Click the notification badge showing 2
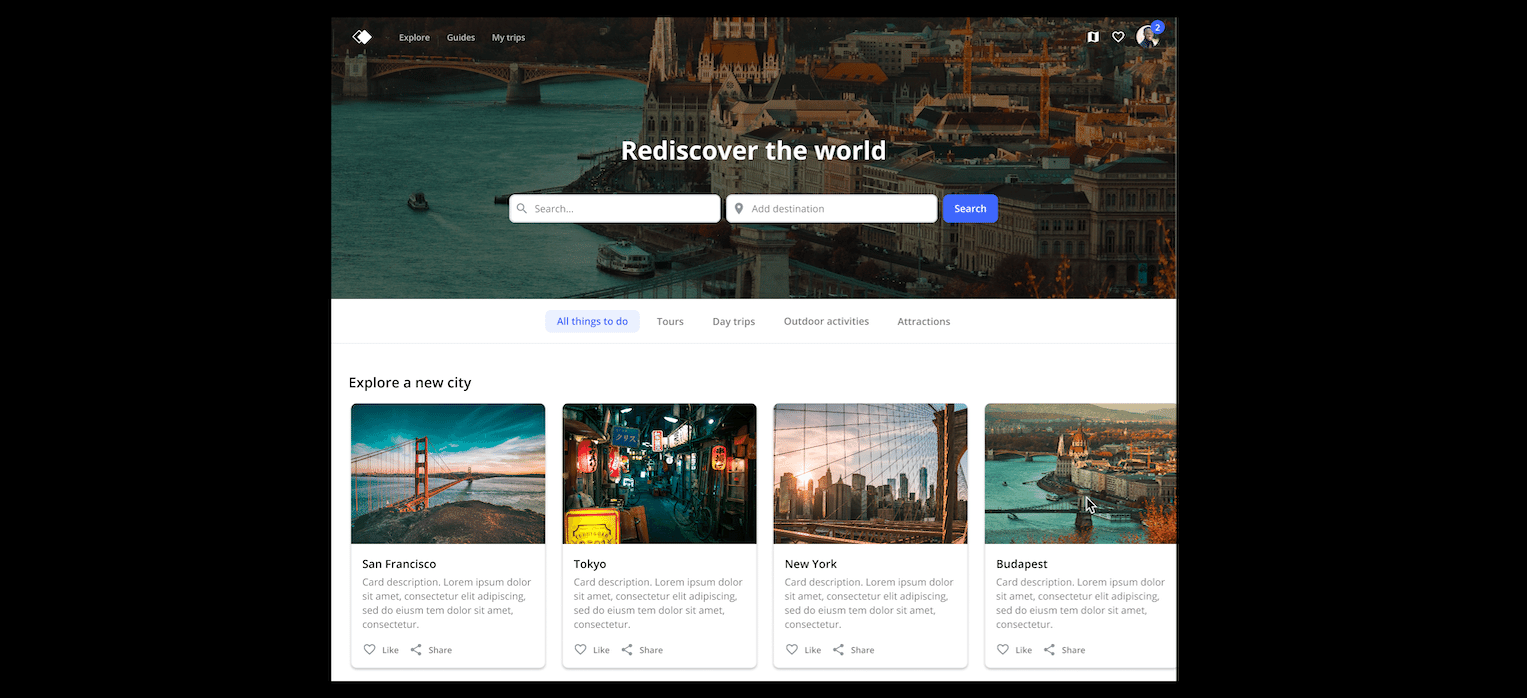Screen dimensions: 1527x698 pyautogui.click(x=1157, y=27)
